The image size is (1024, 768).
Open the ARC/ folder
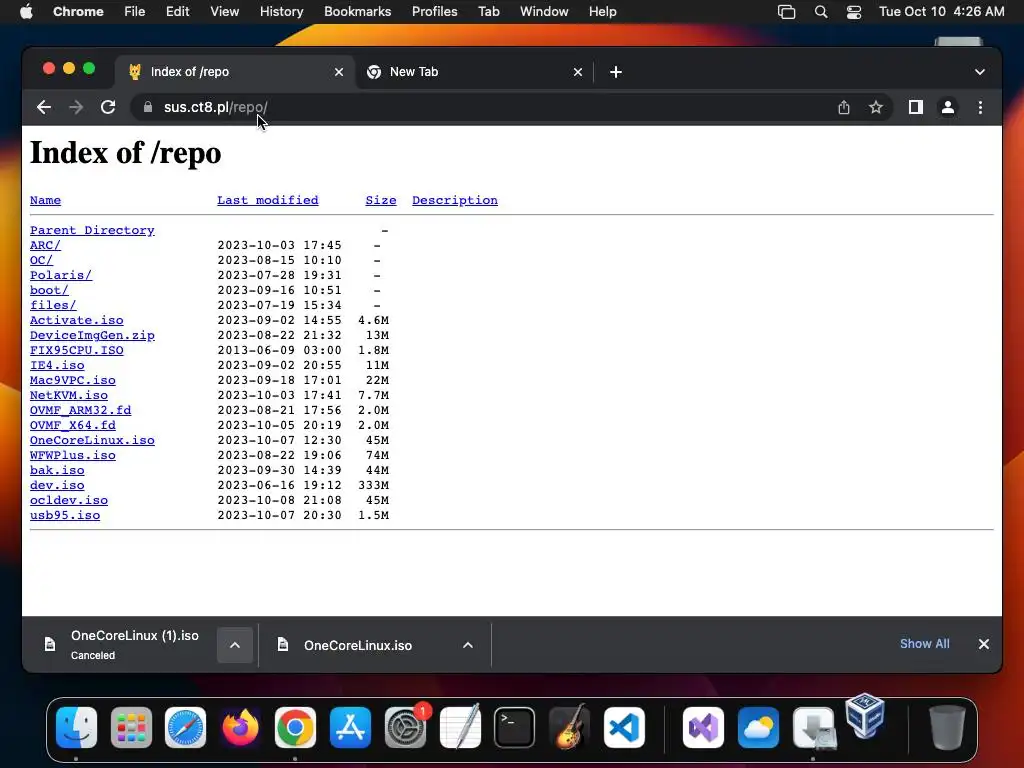tap(45, 246)
